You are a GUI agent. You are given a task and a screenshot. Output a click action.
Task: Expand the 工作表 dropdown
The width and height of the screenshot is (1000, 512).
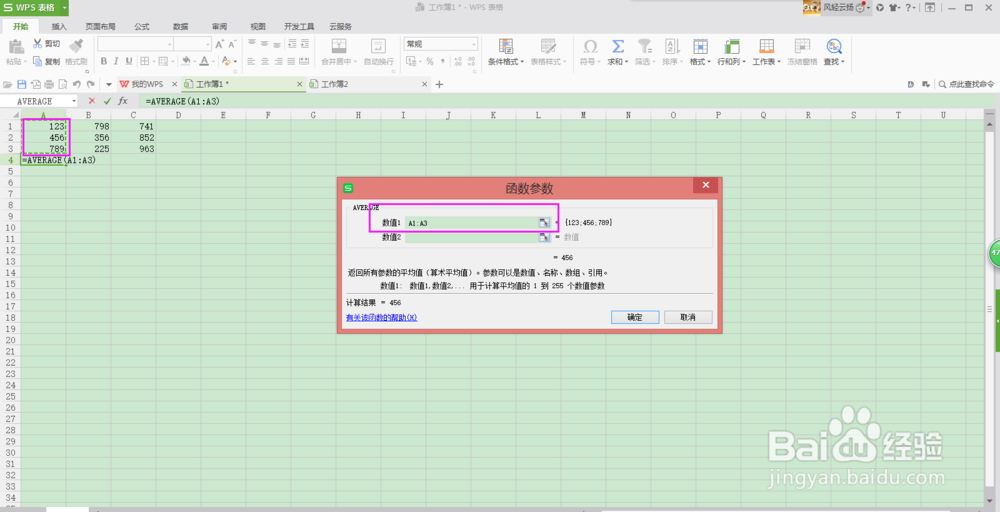[779, 62]
